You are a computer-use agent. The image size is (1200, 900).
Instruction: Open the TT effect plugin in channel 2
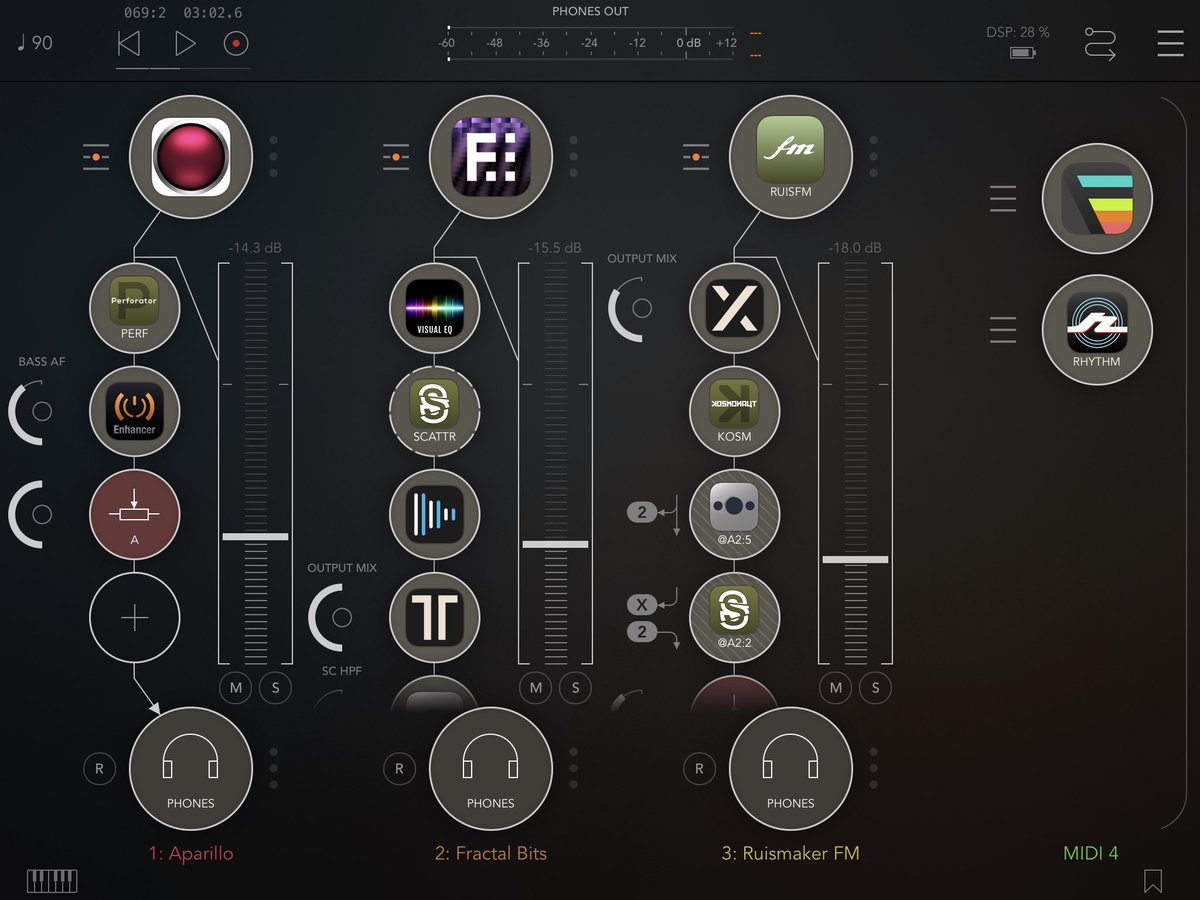pyautogui.click(x=435, y=618)
